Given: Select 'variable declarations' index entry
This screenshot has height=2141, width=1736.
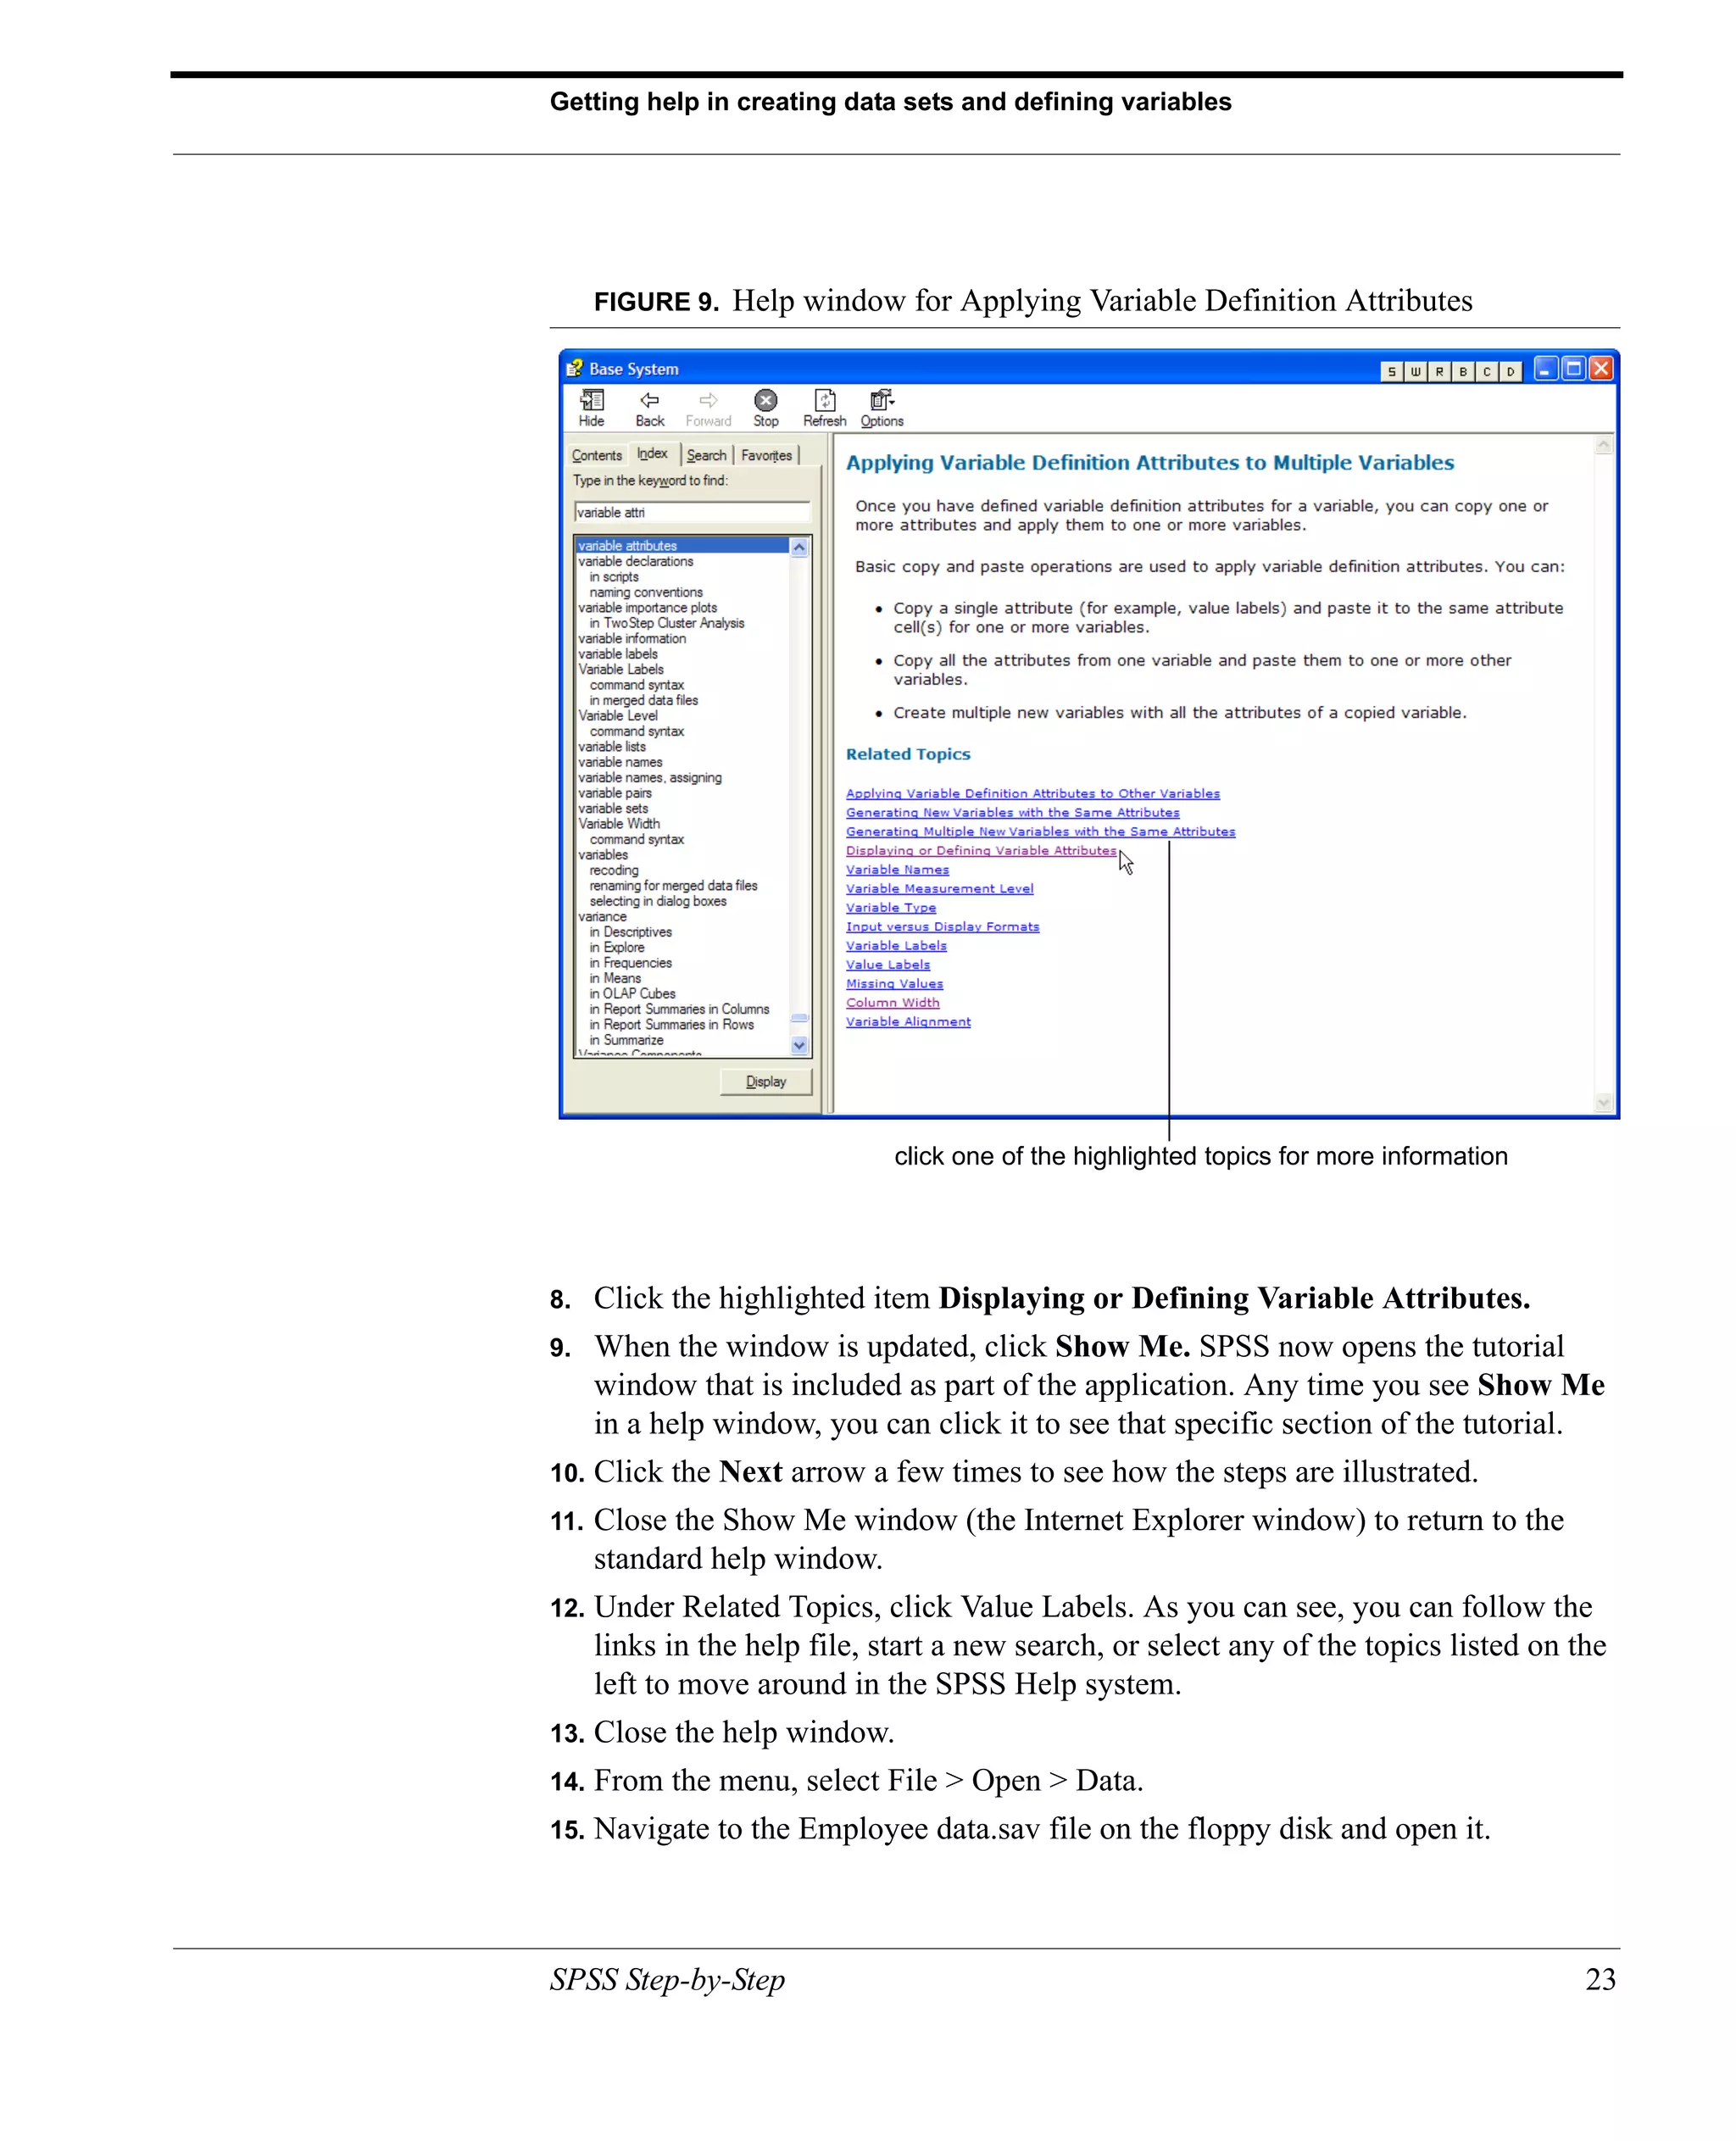Looking at the screenshot, I should point(635,561).
